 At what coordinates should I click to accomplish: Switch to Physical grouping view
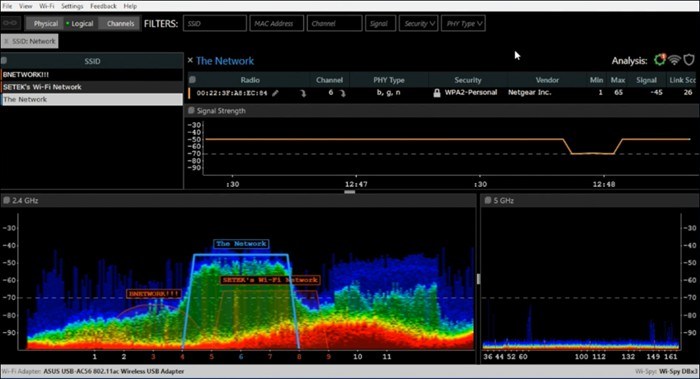[x=46, y=24]
